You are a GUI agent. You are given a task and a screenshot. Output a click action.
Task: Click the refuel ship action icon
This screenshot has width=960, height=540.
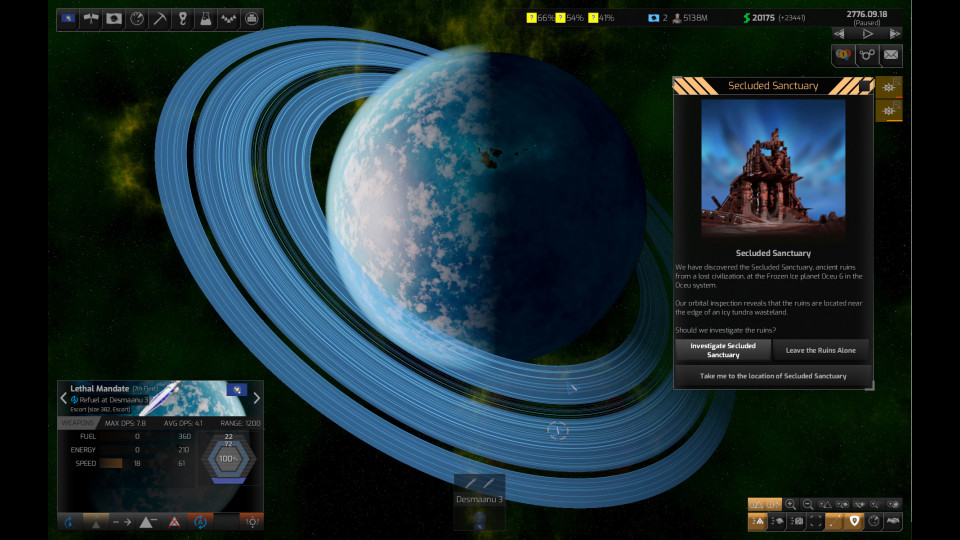[x=68, y=521]
